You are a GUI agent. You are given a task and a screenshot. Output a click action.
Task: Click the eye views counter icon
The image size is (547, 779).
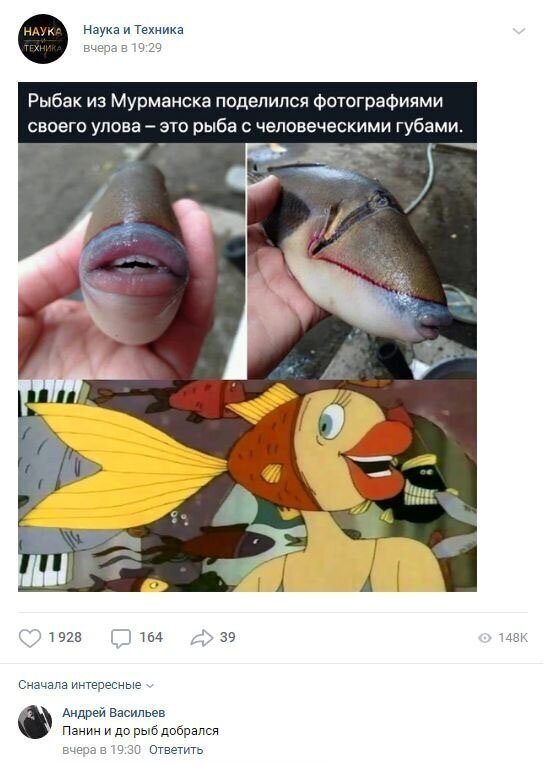click(484, 638)
